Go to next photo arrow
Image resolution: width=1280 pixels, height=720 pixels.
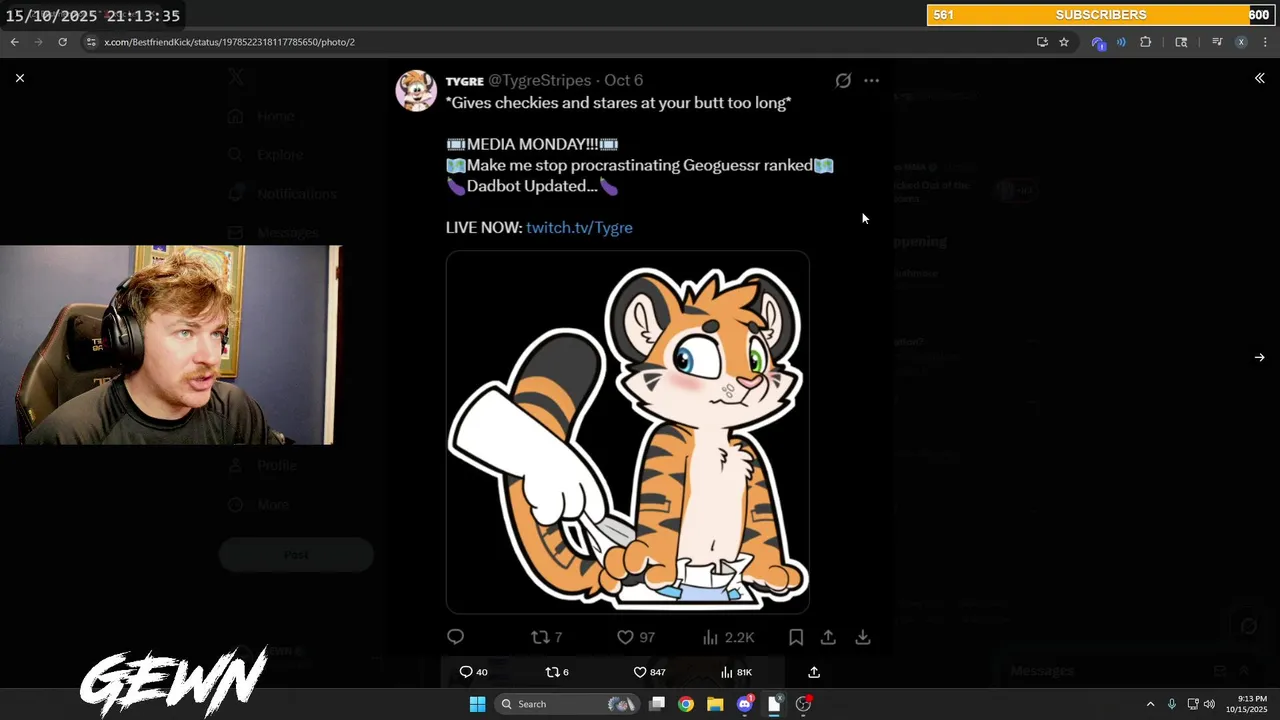[x=1259, y=357]
